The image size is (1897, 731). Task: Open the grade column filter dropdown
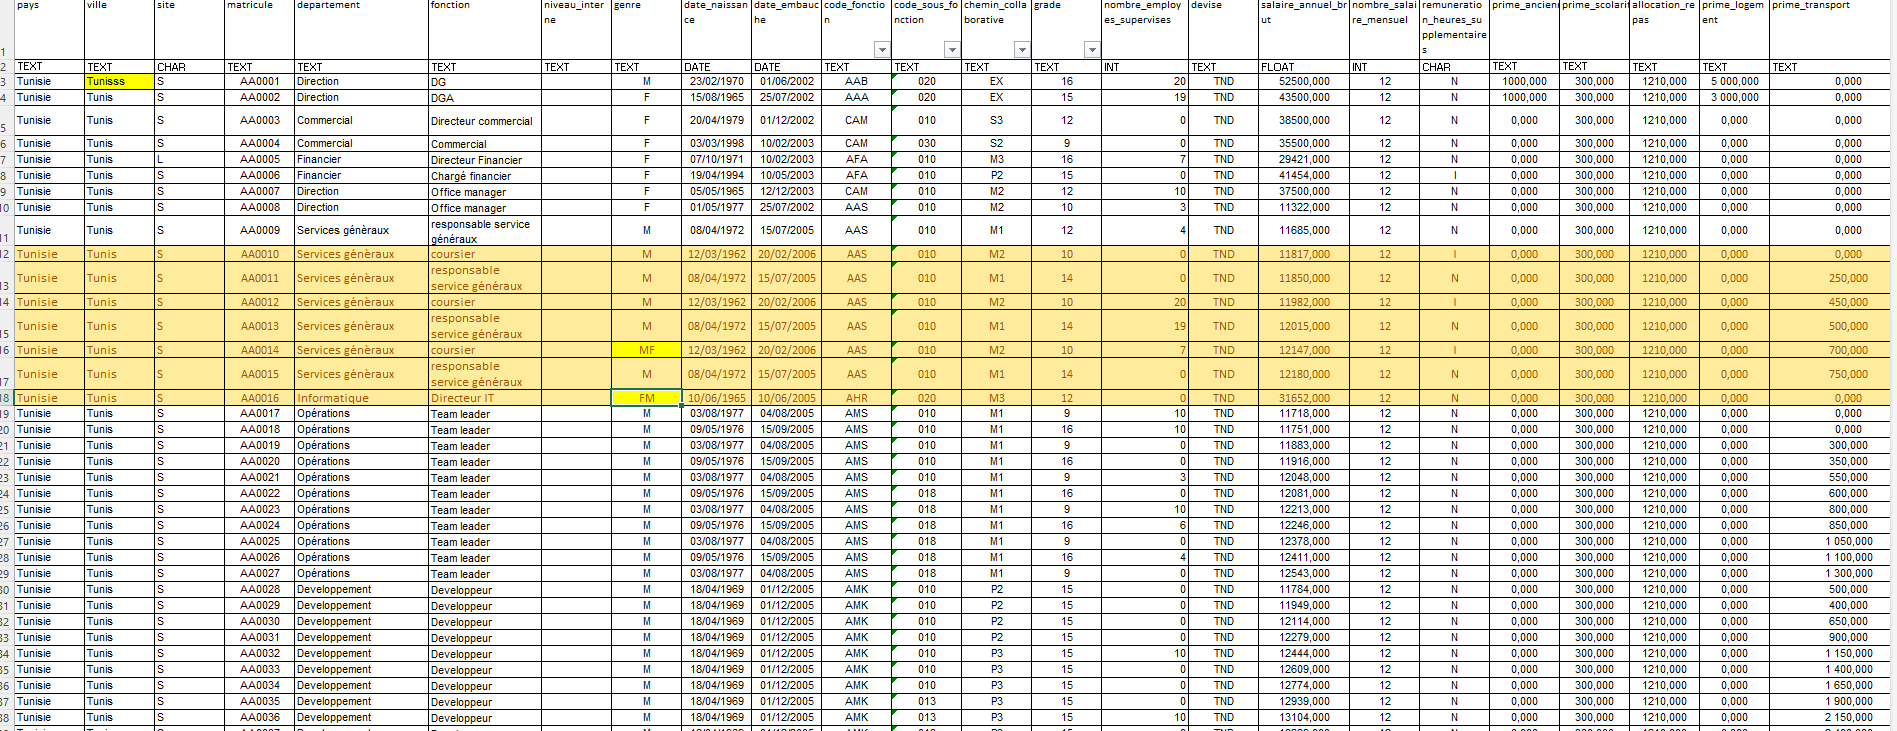pos(1091,50)
